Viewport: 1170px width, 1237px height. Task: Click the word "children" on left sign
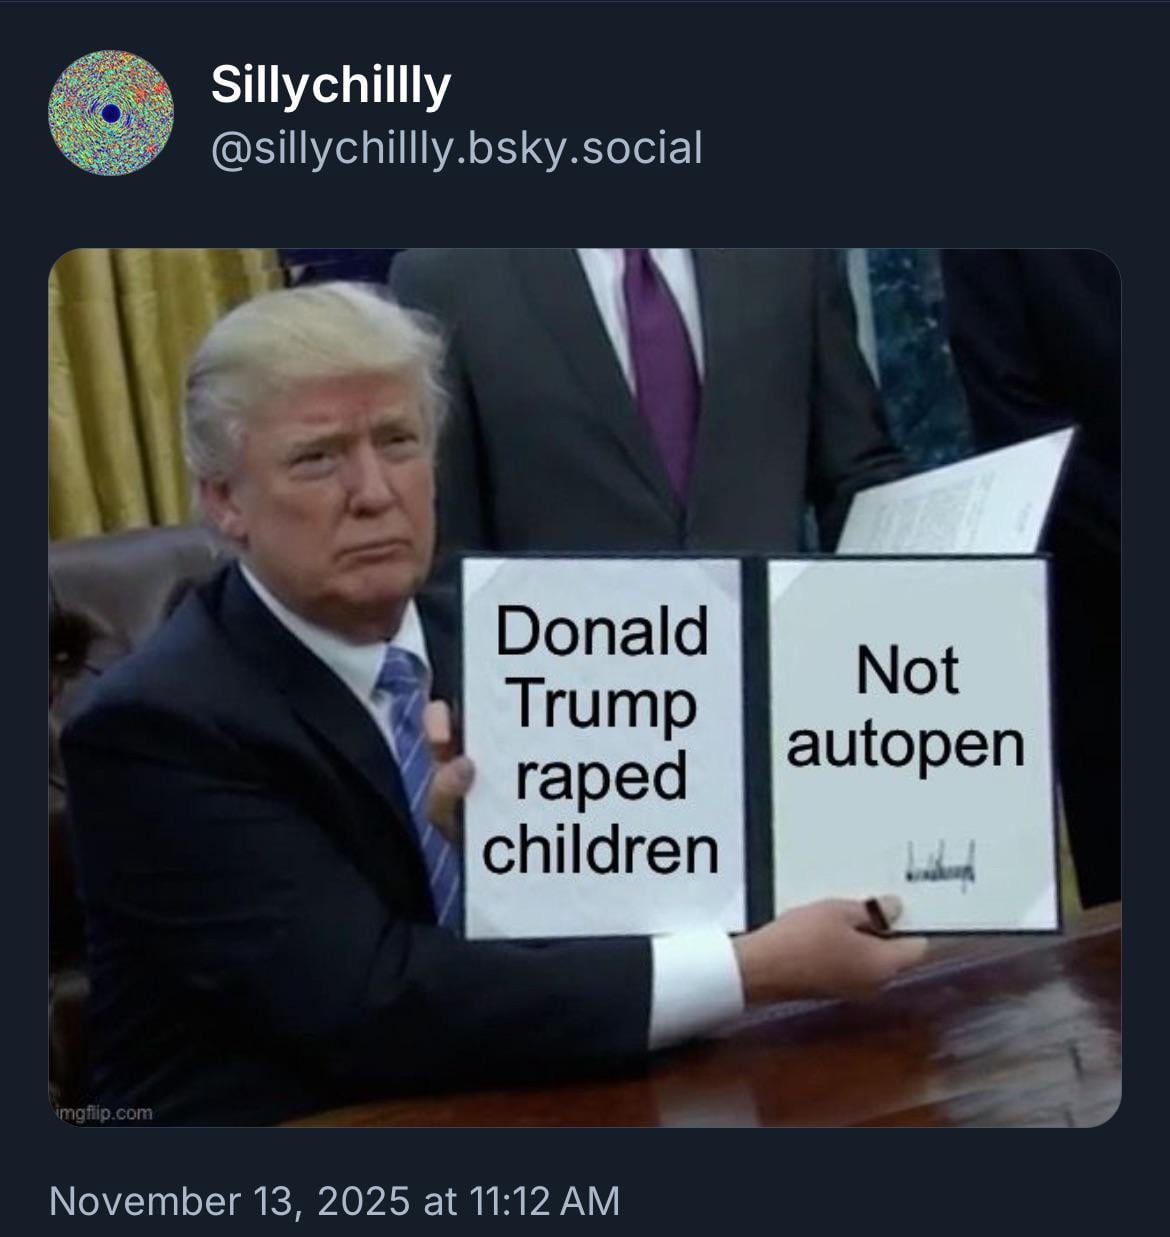tap(601, 851)
